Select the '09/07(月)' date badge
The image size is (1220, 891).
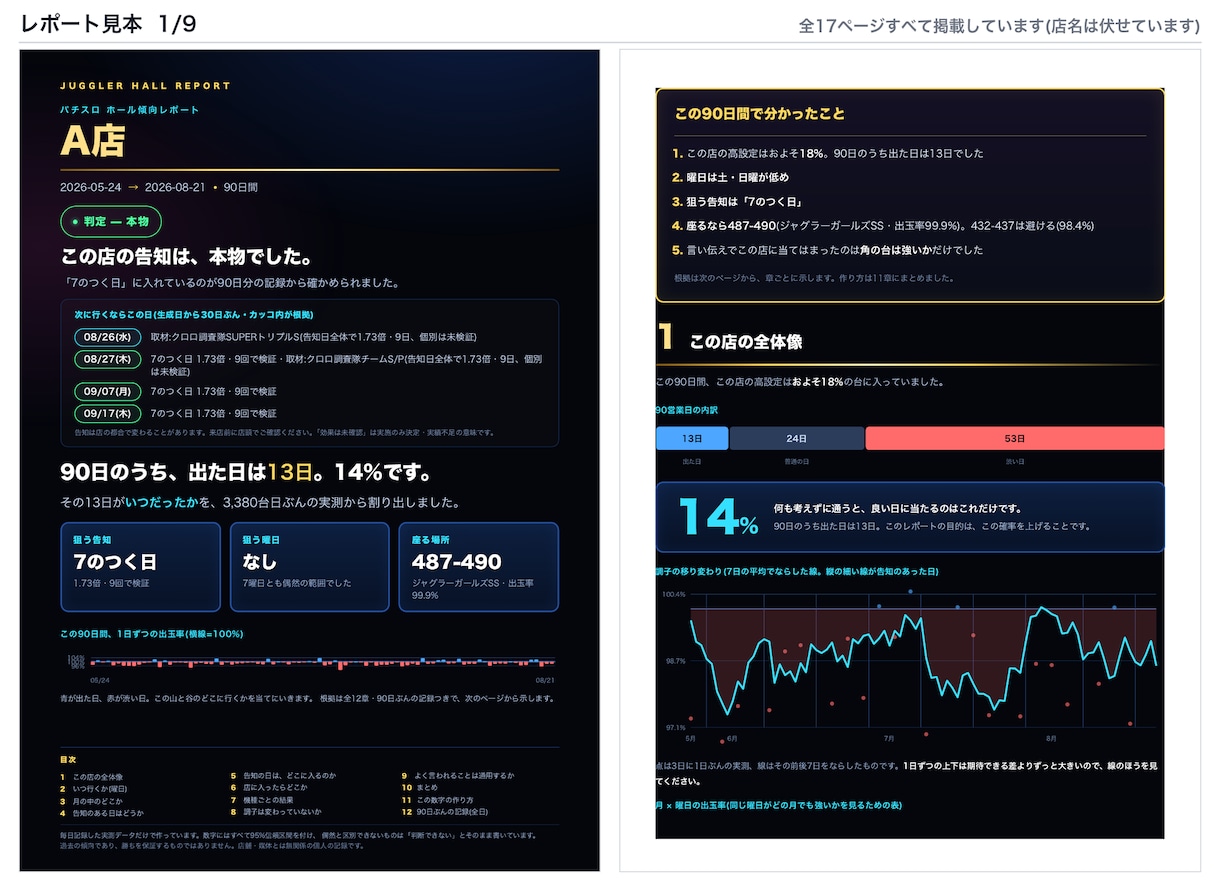pyautogui.click(x=107, y=391)
